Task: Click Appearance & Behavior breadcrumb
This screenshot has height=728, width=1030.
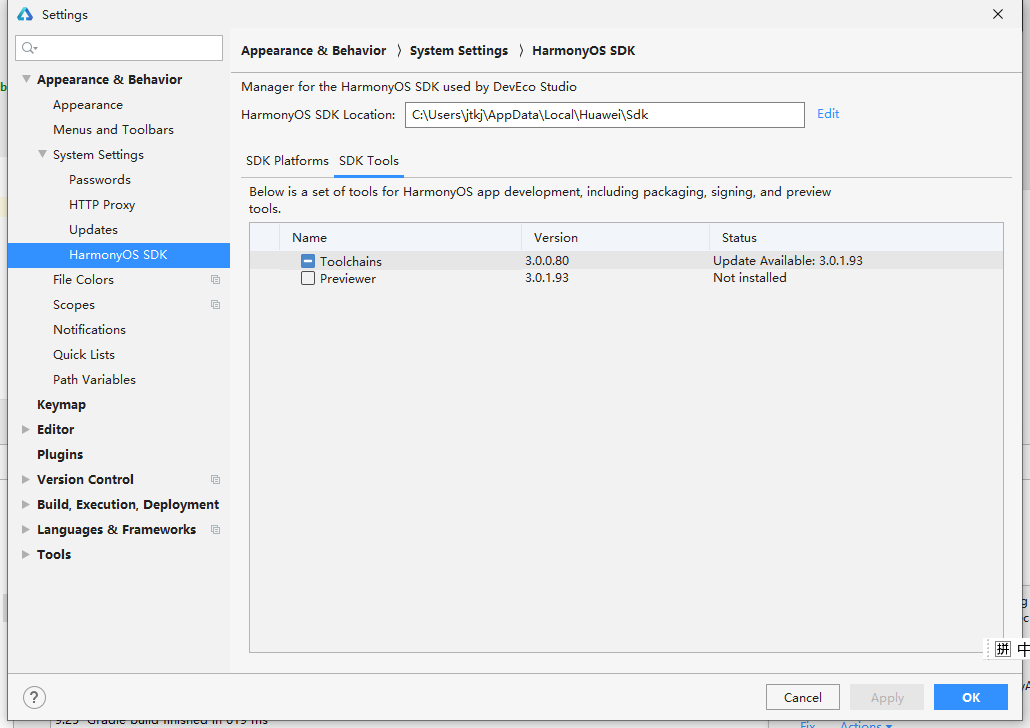Action: pyautogui.click(x=313, y=51)
